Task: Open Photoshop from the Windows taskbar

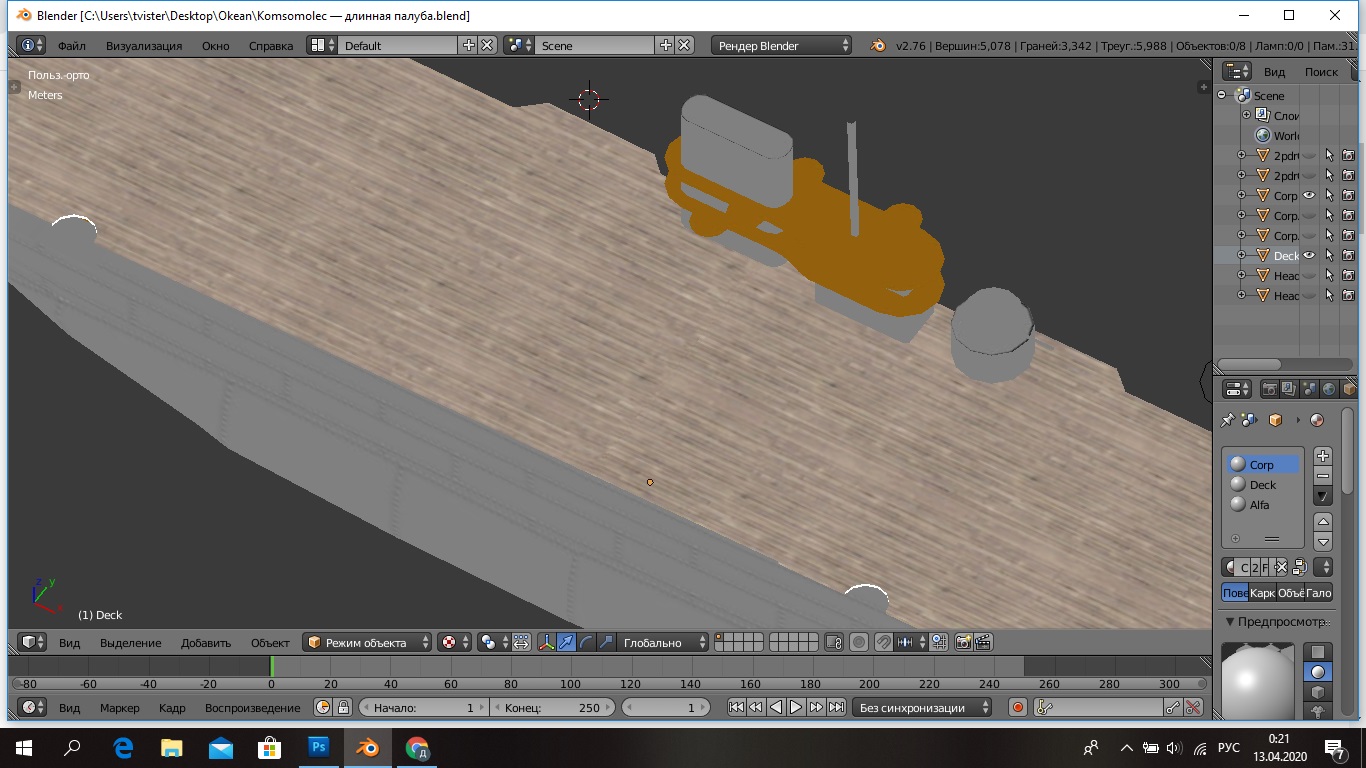Action: pyautogui.click(x=319, y=747)
